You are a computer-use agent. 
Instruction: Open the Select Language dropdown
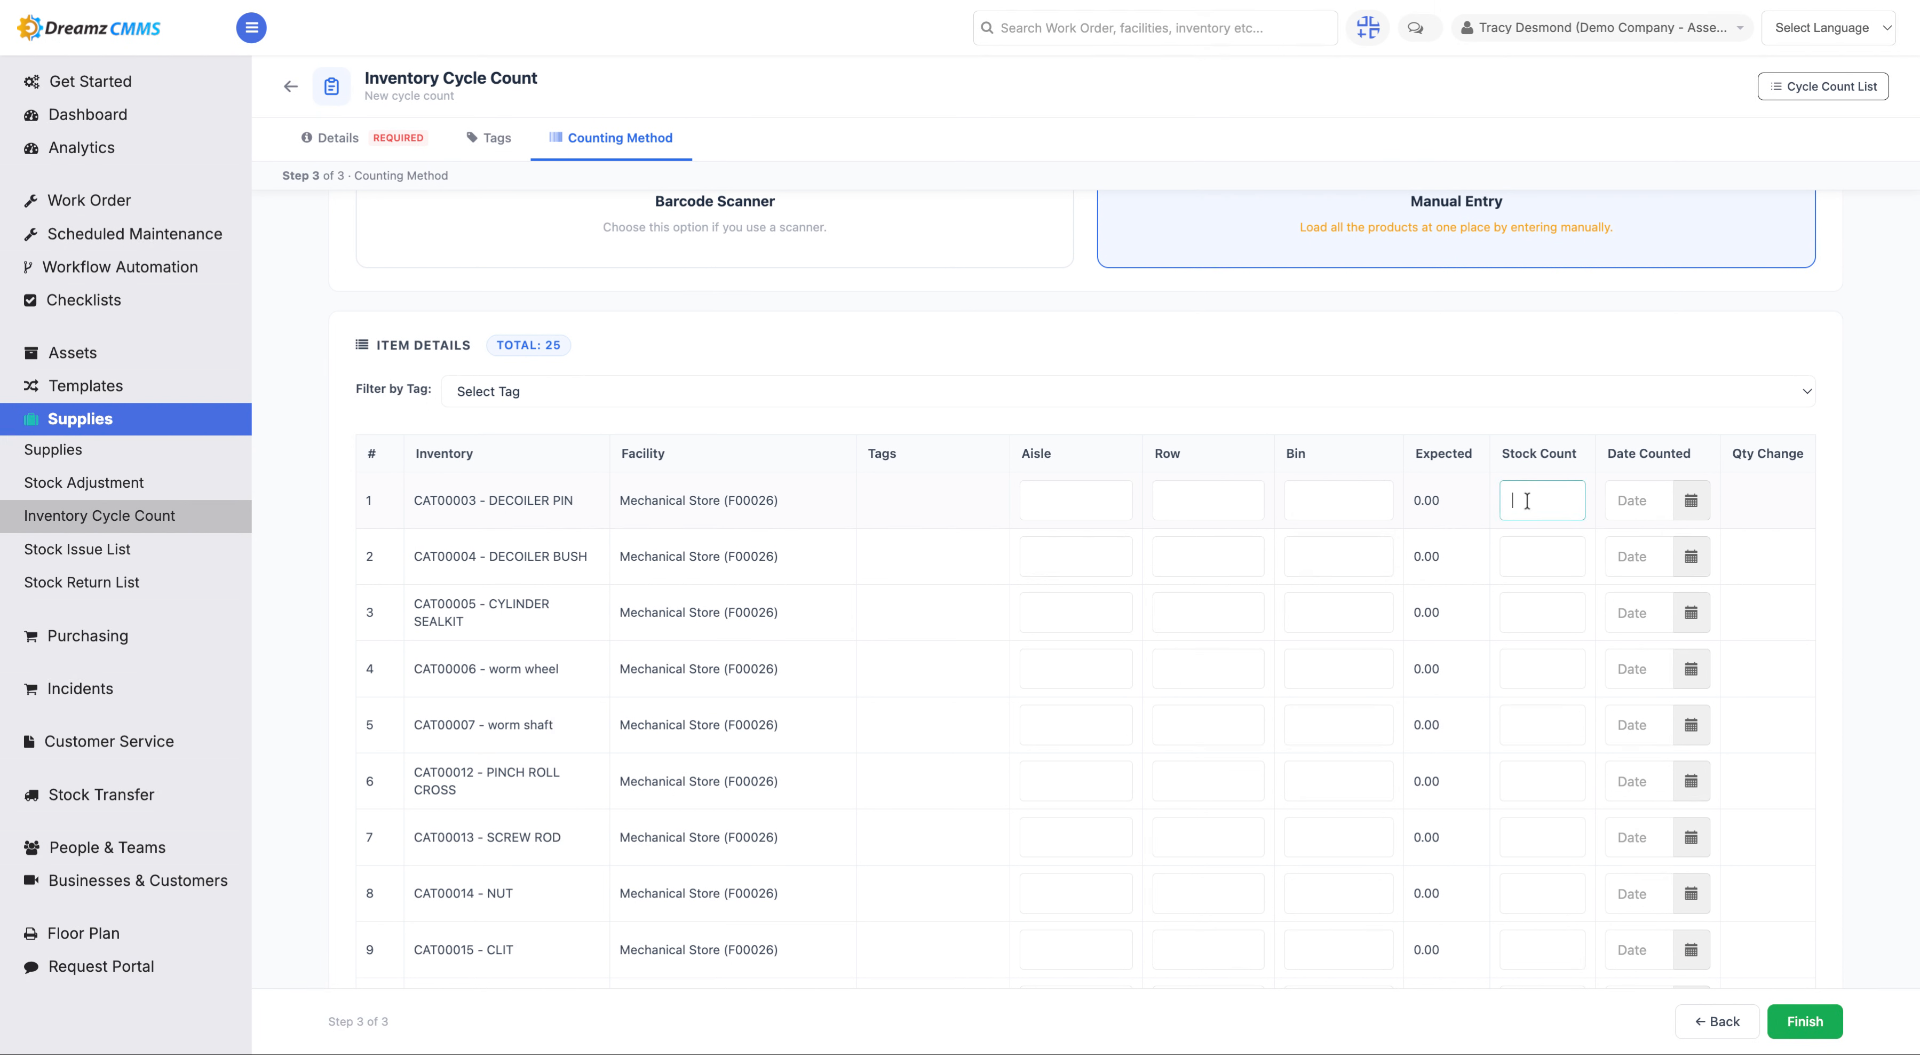(x=1828, y=28)
